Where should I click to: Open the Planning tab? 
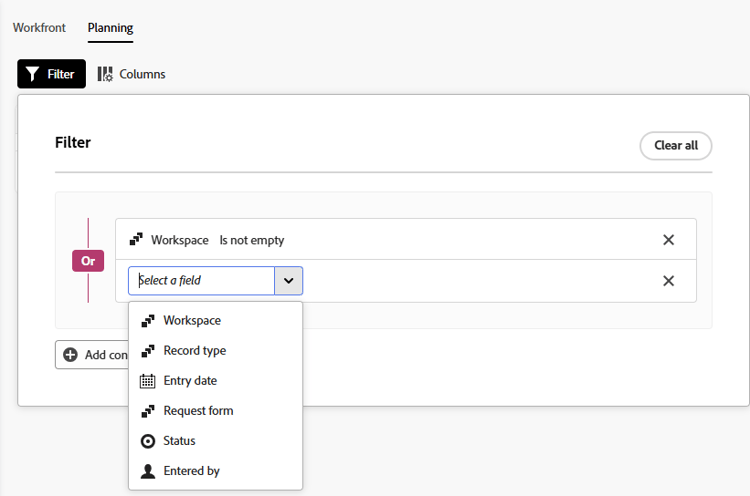point(110,28)
